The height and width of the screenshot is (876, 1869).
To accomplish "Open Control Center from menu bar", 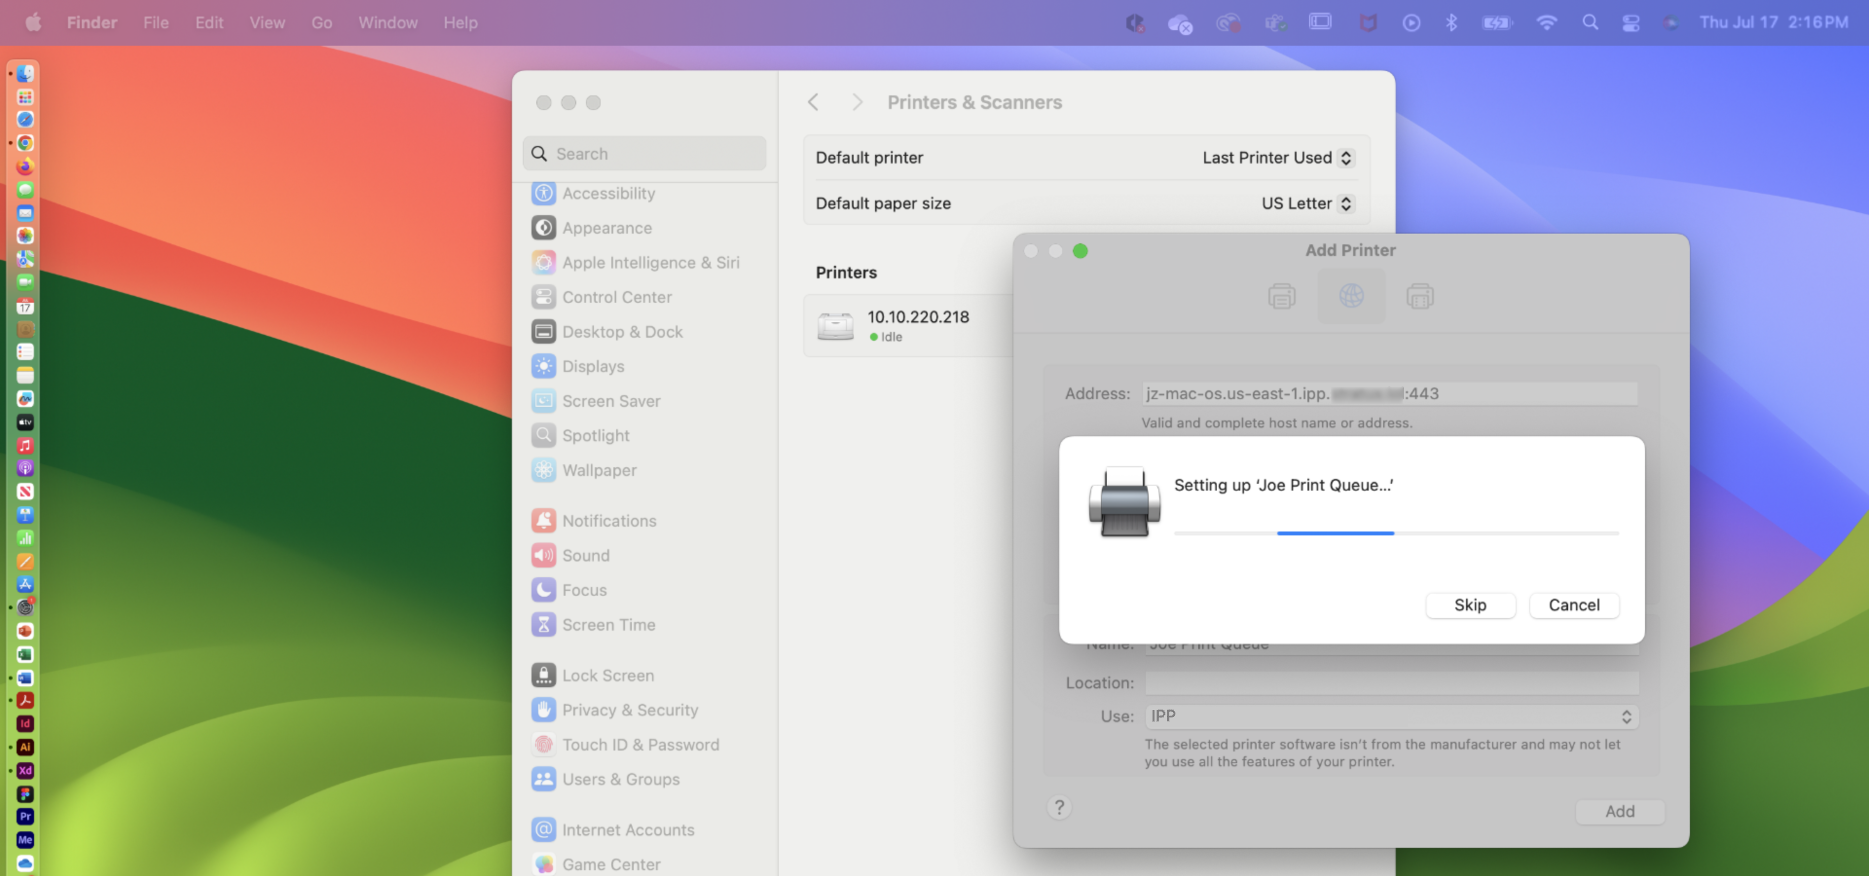I will [1631, 22].
